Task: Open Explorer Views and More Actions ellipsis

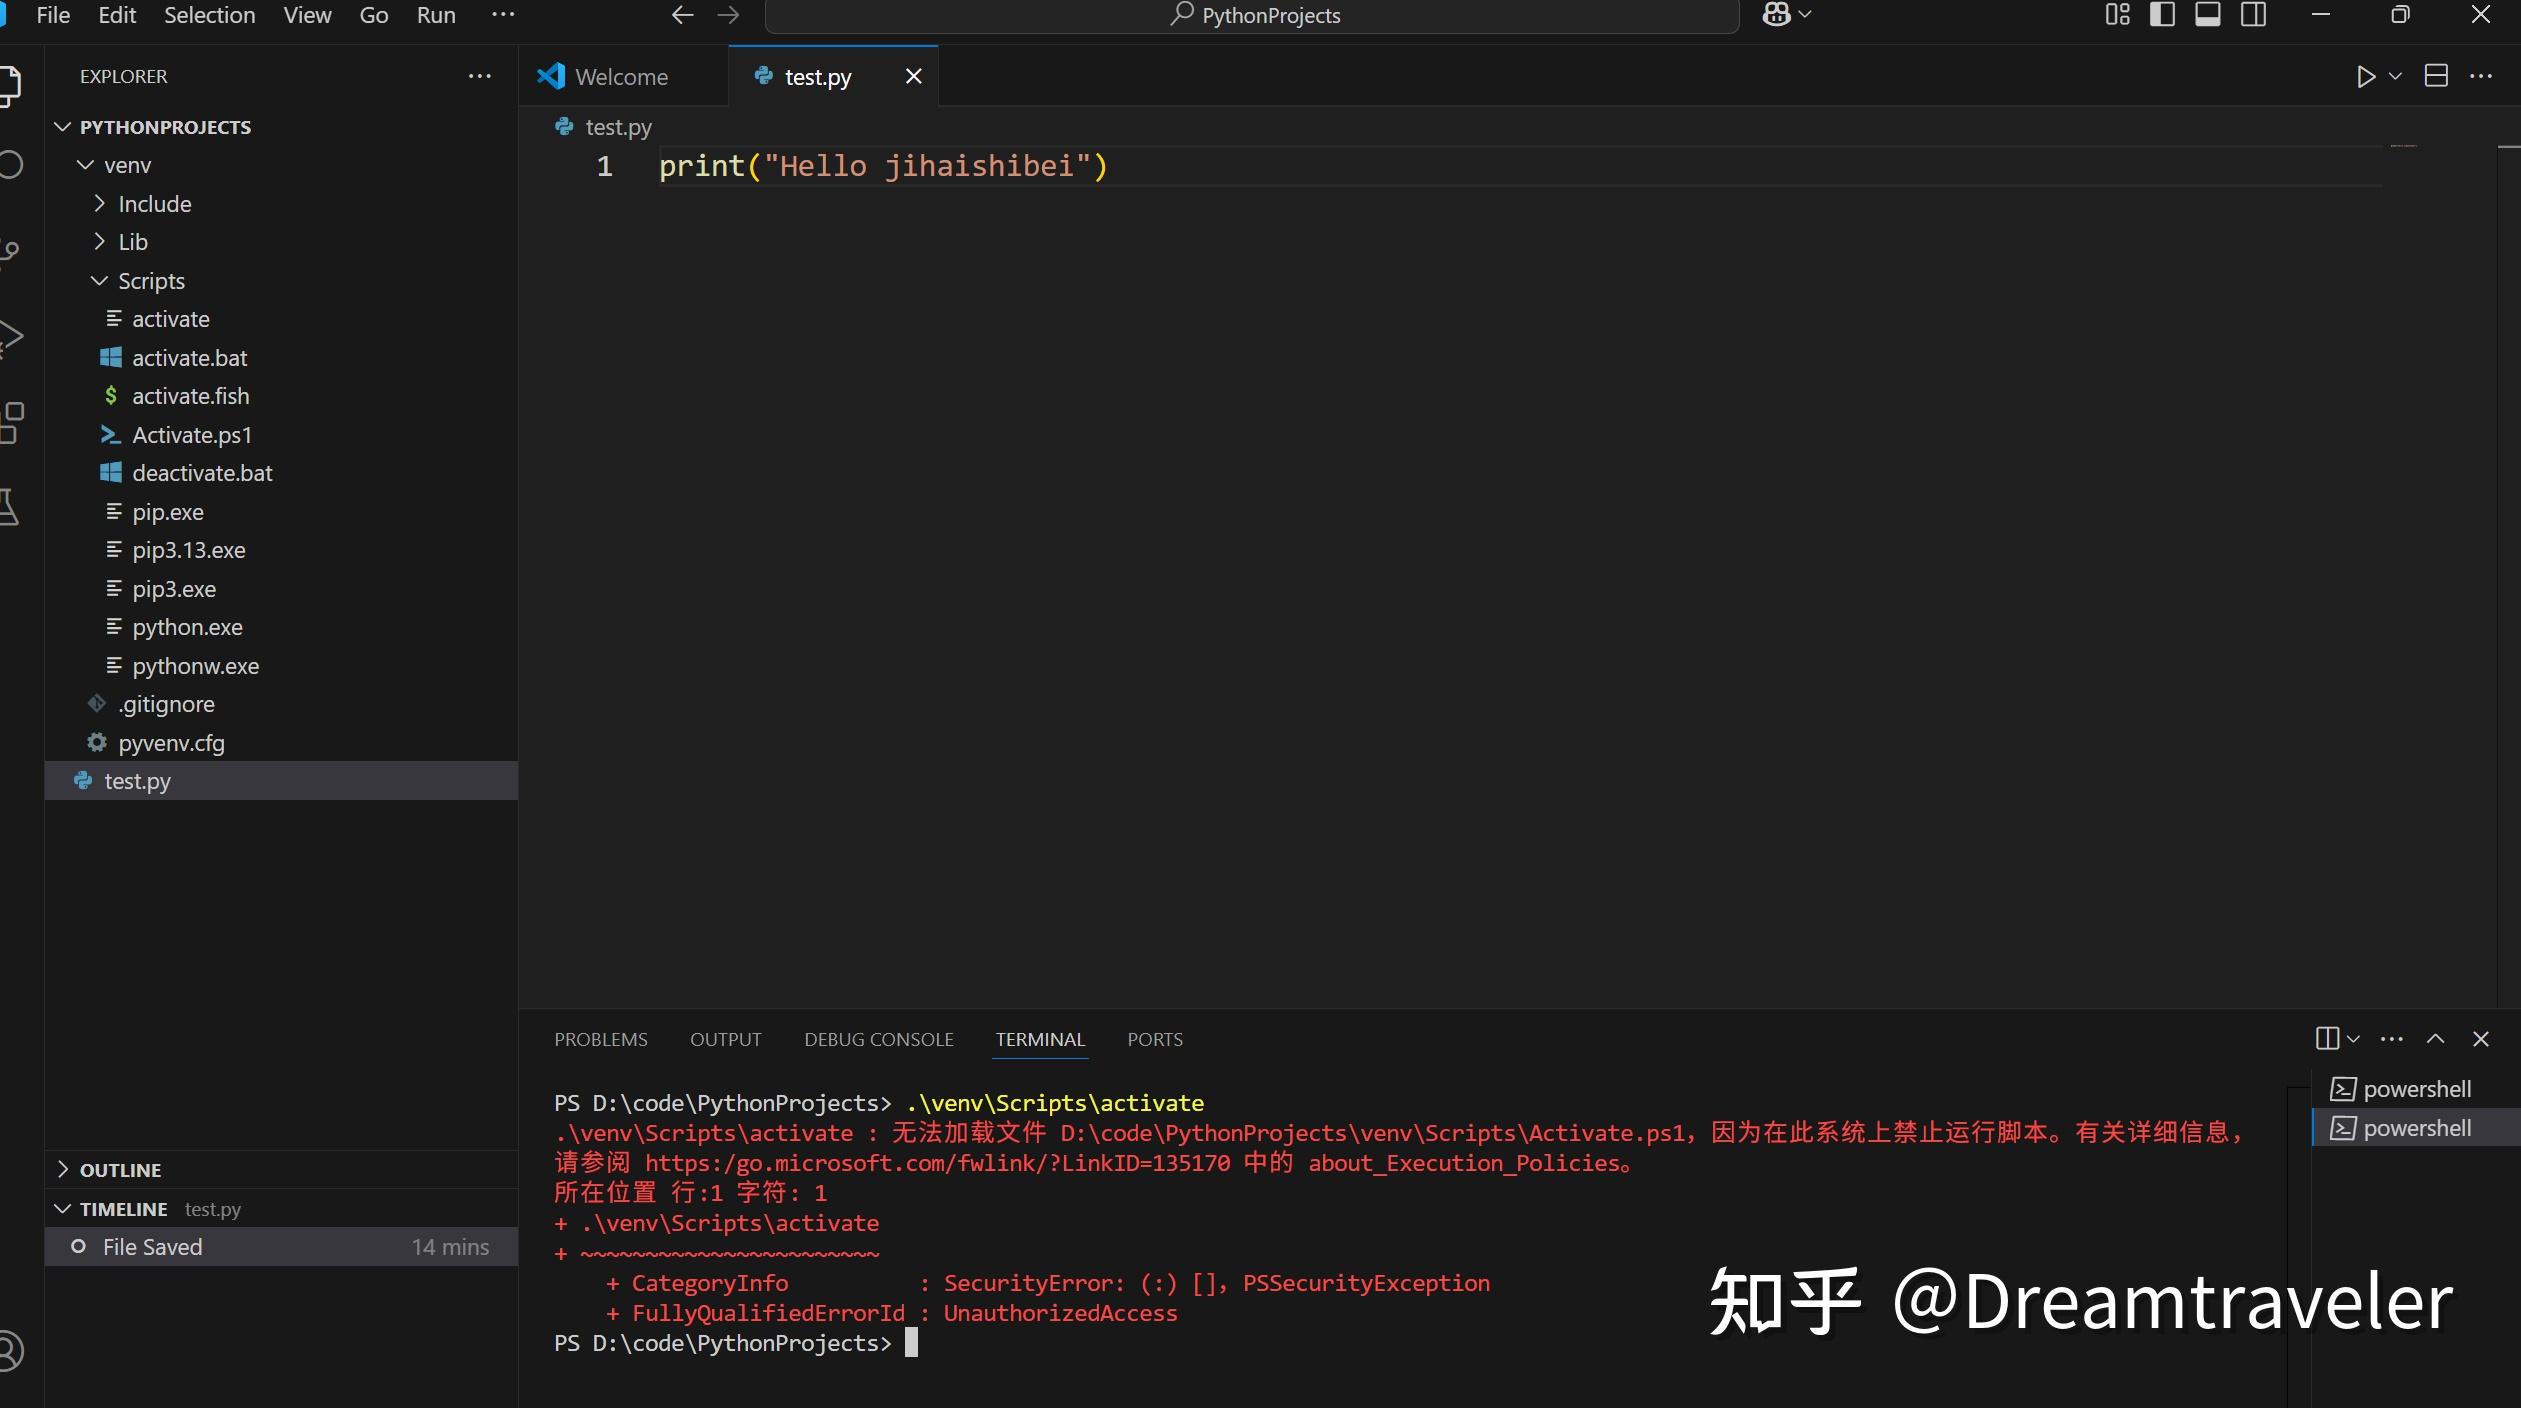Action: pos(480,76)
